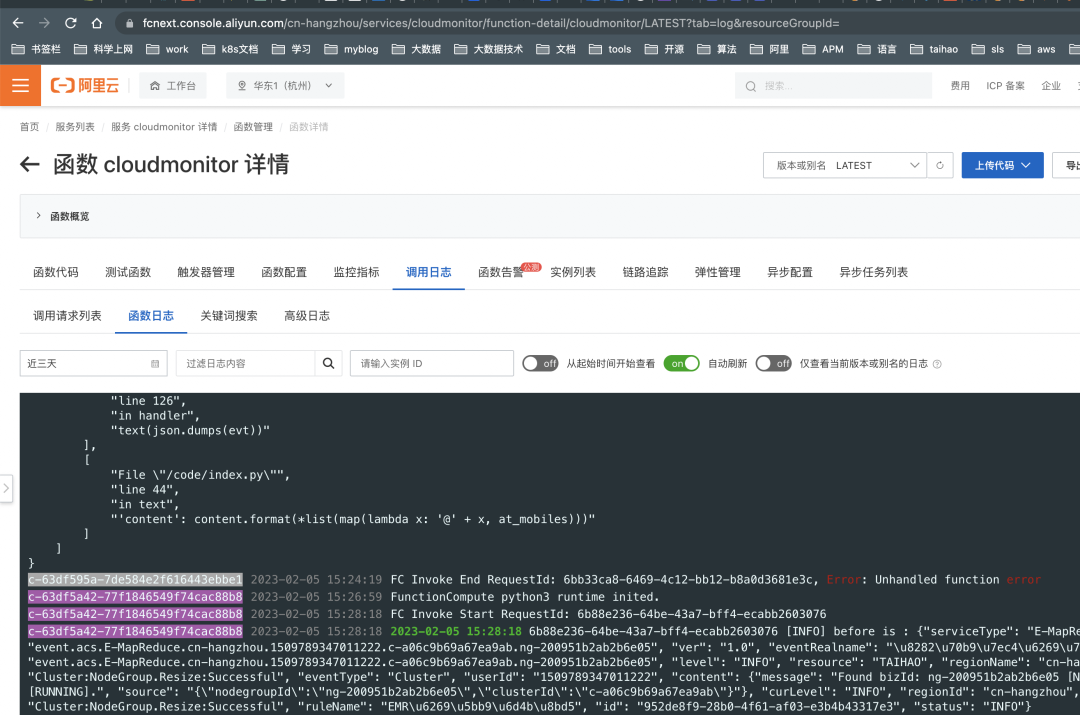1080x715 pixels.
Task: Click the Aliyun 阿里云 logo
Action: [85, 85]
